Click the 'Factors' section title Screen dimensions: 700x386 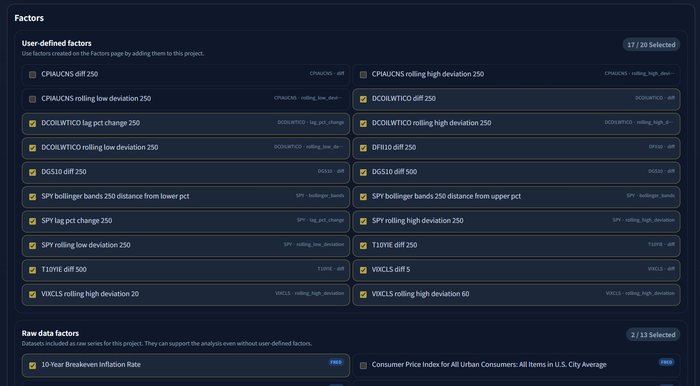click(x=29, y=18)
